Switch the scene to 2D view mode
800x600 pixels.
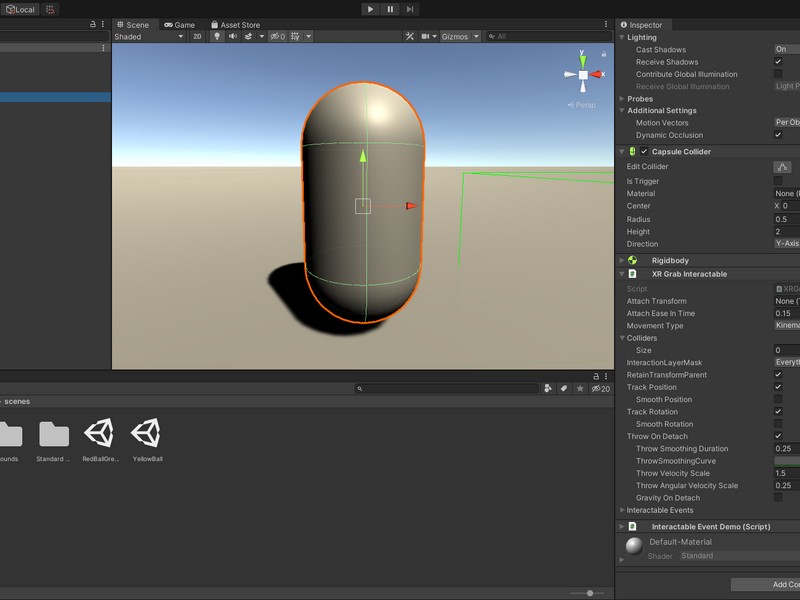[197, 36]
